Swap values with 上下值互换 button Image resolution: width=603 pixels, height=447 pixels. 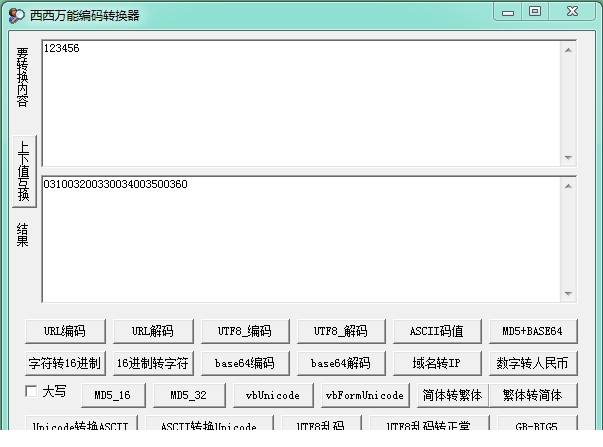[24, 171]
